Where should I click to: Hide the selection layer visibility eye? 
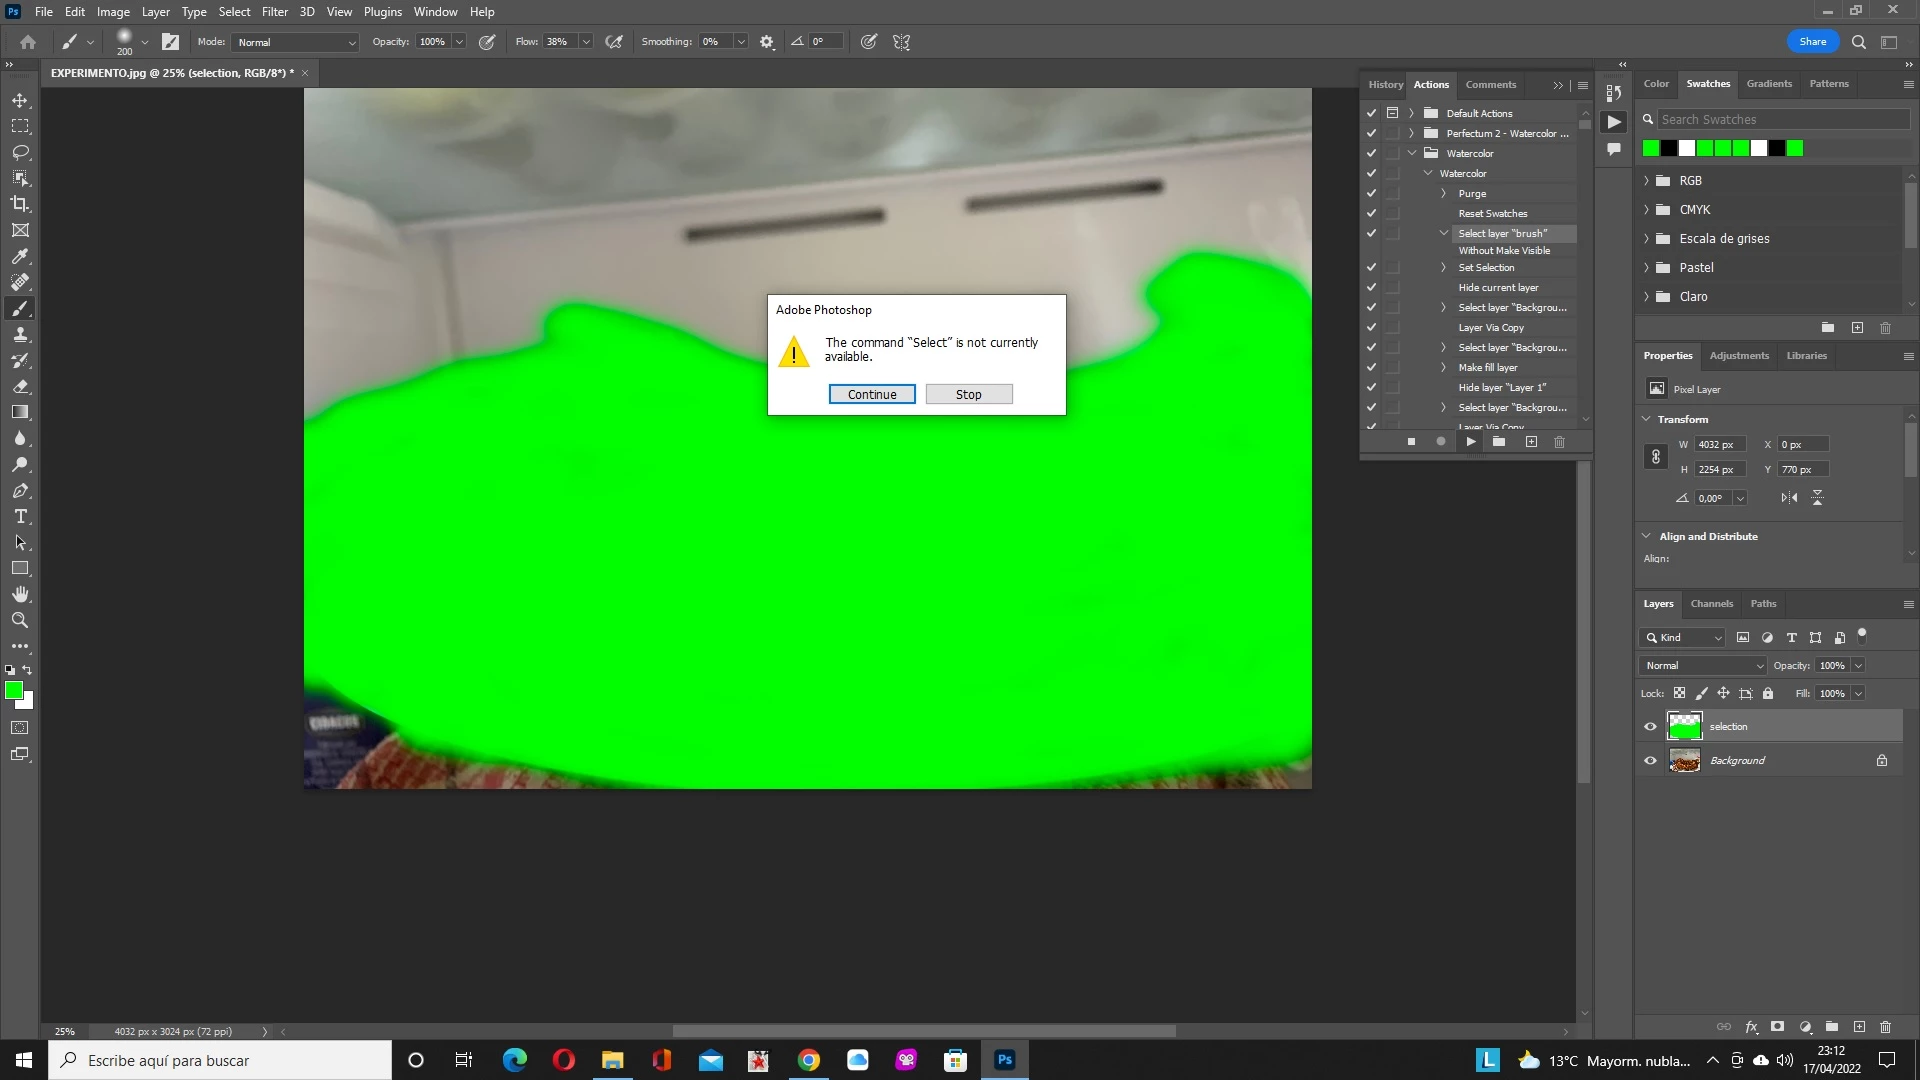(x=1650, y=727)
